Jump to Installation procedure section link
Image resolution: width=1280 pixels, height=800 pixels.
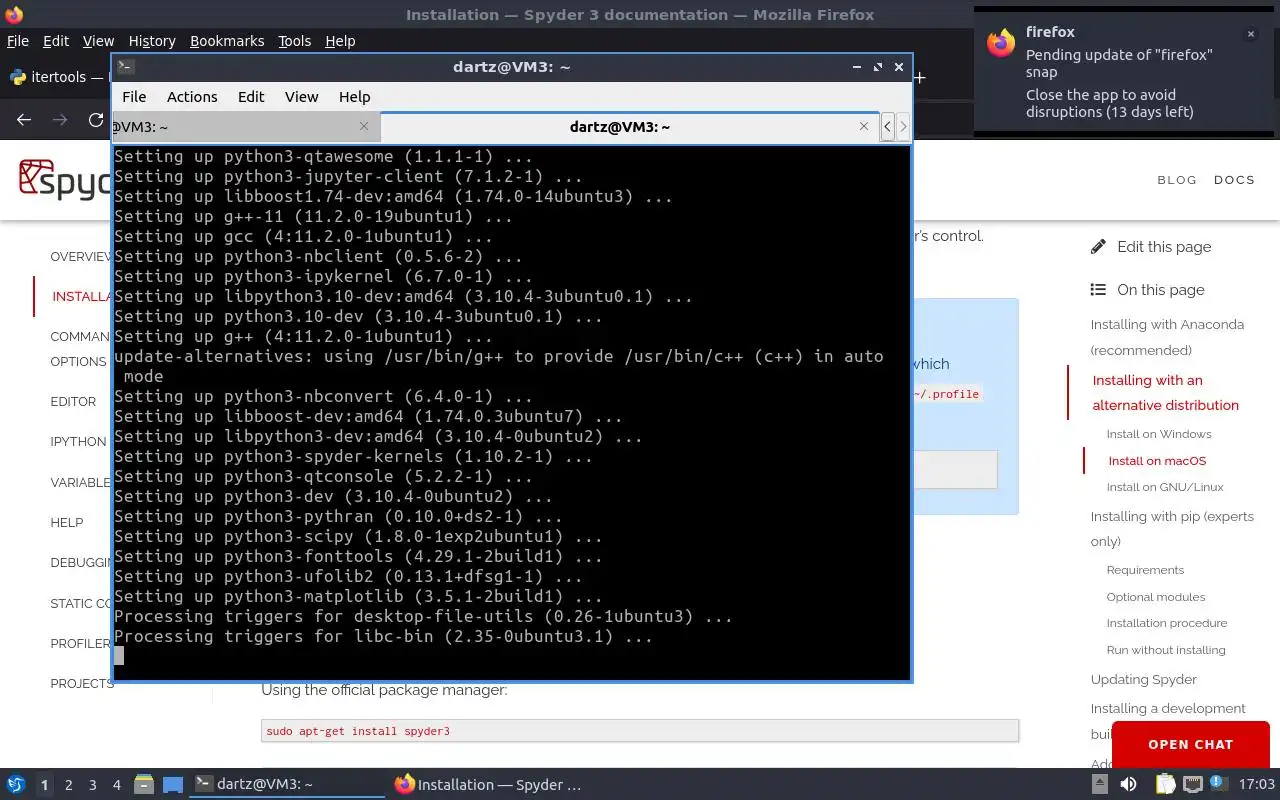click(1166, 623)
